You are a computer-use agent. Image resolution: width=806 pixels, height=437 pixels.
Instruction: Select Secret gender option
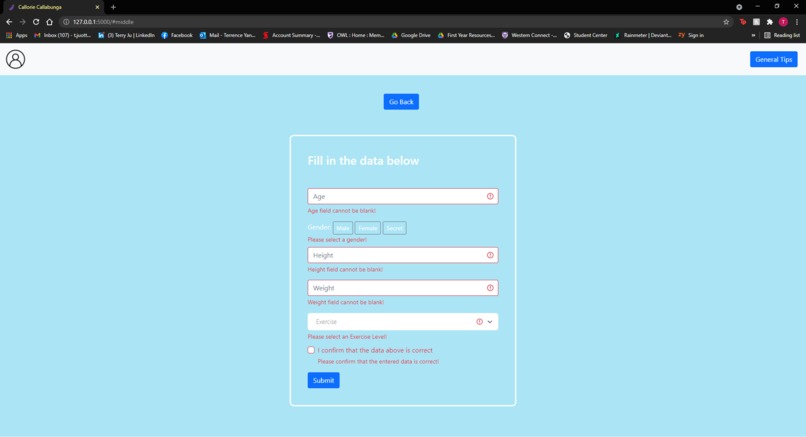click(x=394, y=228)
